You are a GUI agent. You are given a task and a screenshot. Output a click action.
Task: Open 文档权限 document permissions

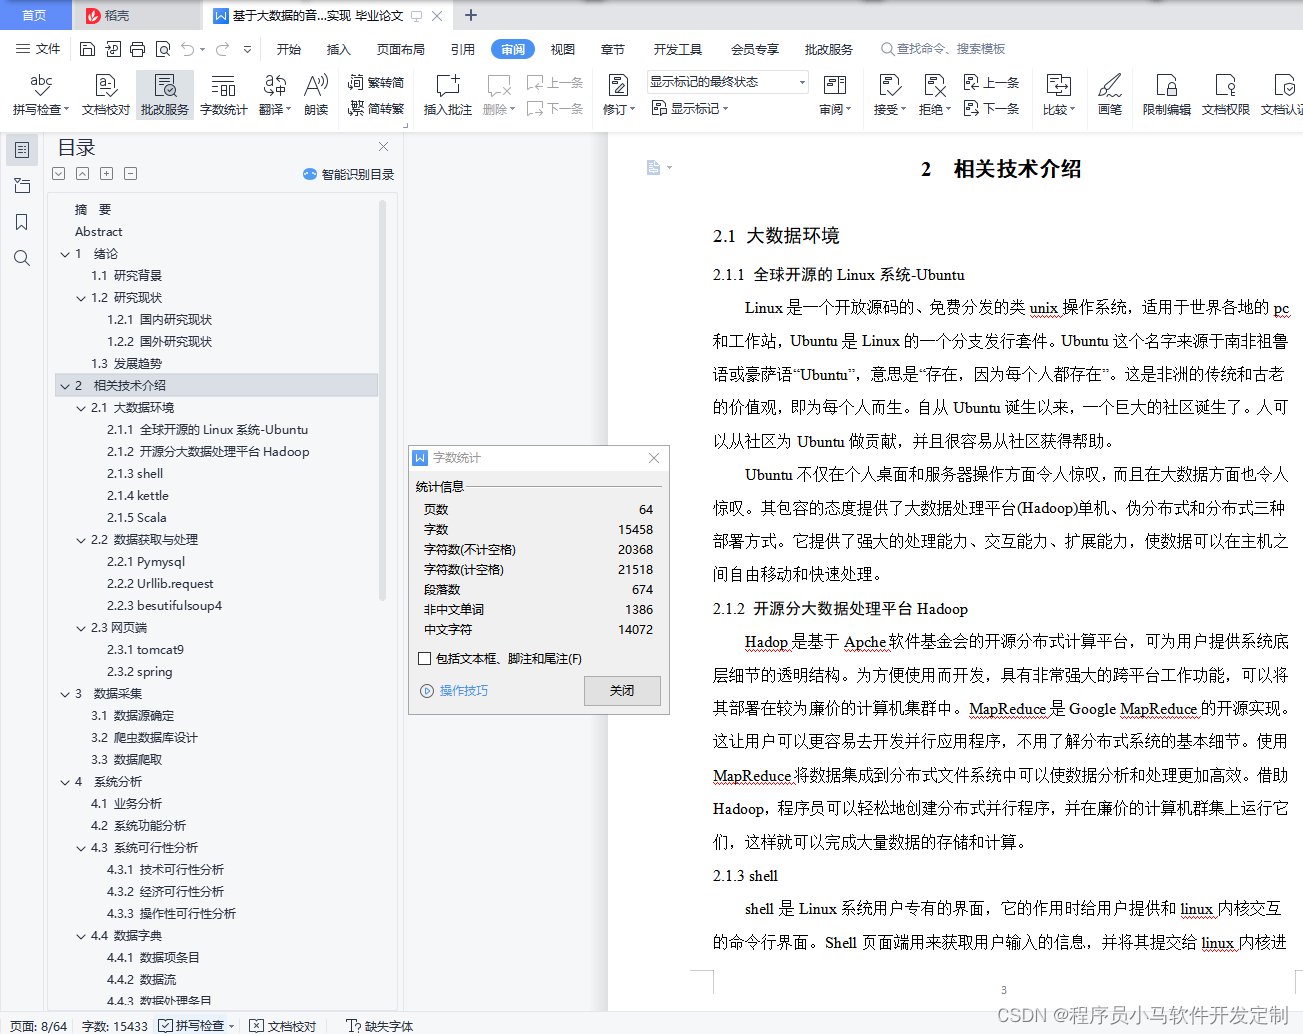pos(1226,95)
